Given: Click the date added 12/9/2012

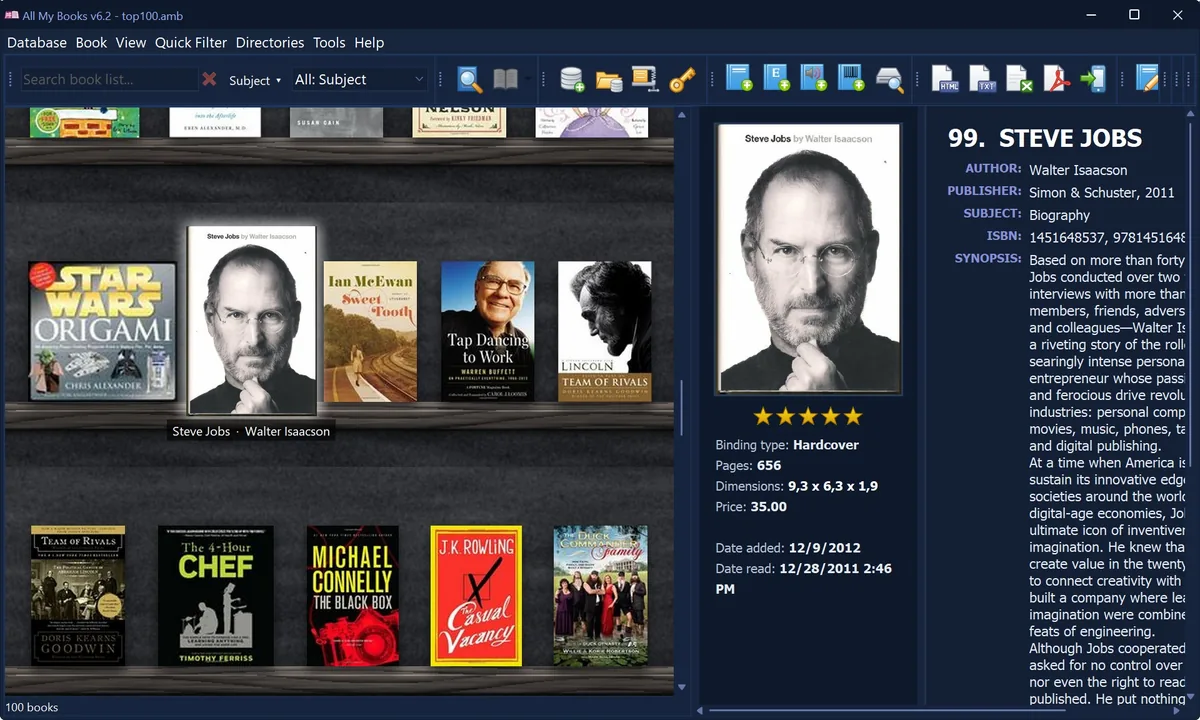Looking at the screenshot, I should click(x=824, y=548).
